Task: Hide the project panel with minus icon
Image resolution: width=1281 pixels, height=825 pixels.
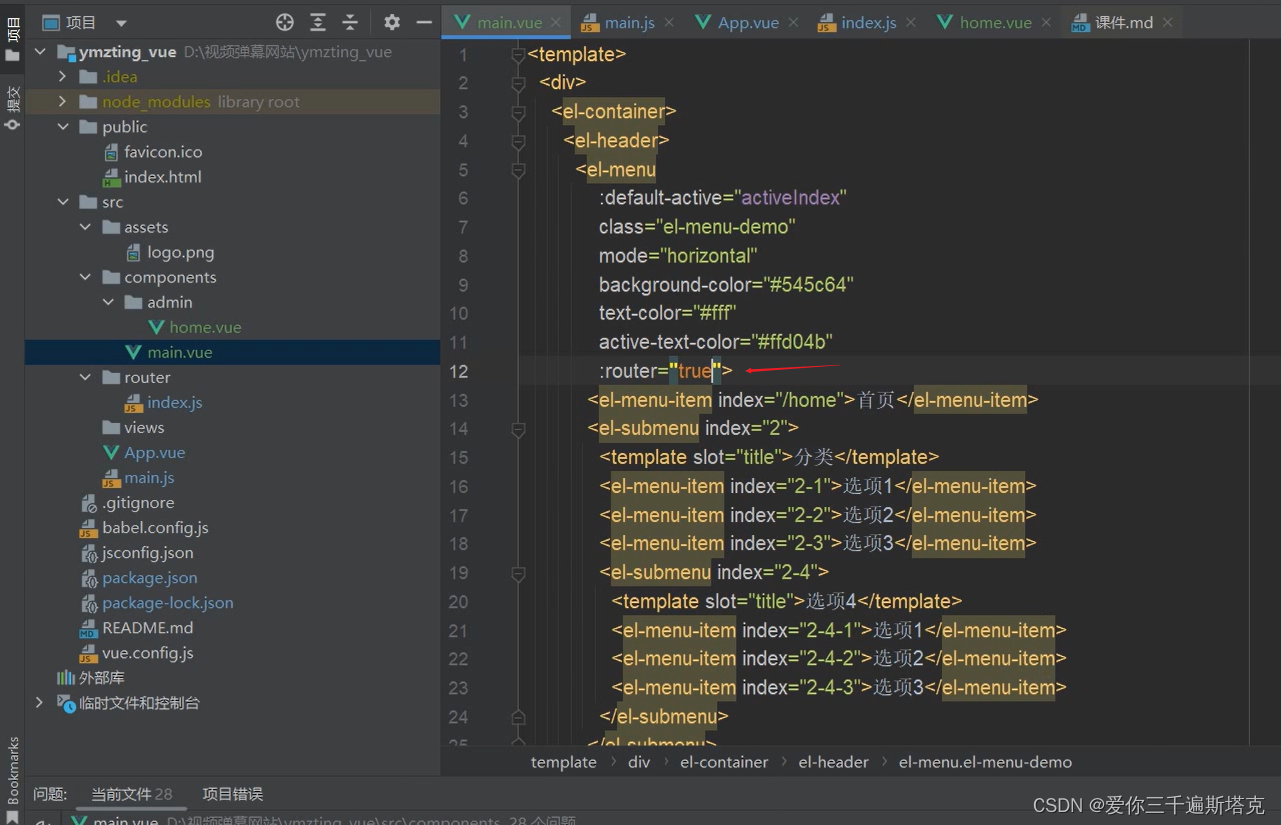Action: click(424, 22)
